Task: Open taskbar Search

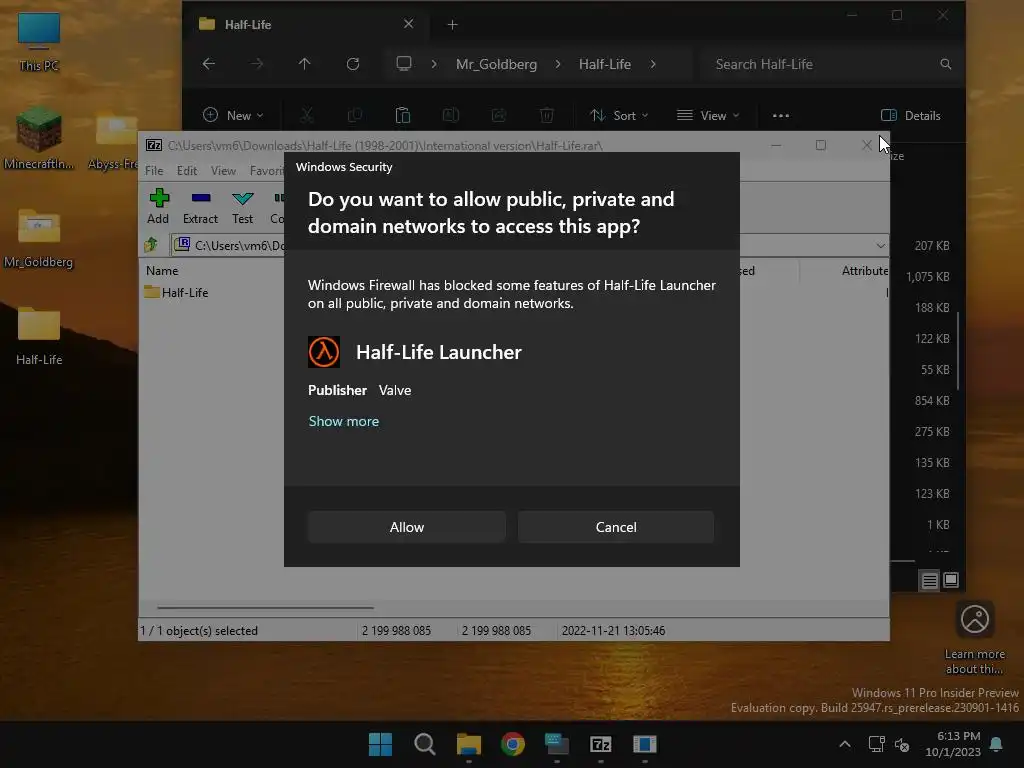Action: click(x=424, y=744)
